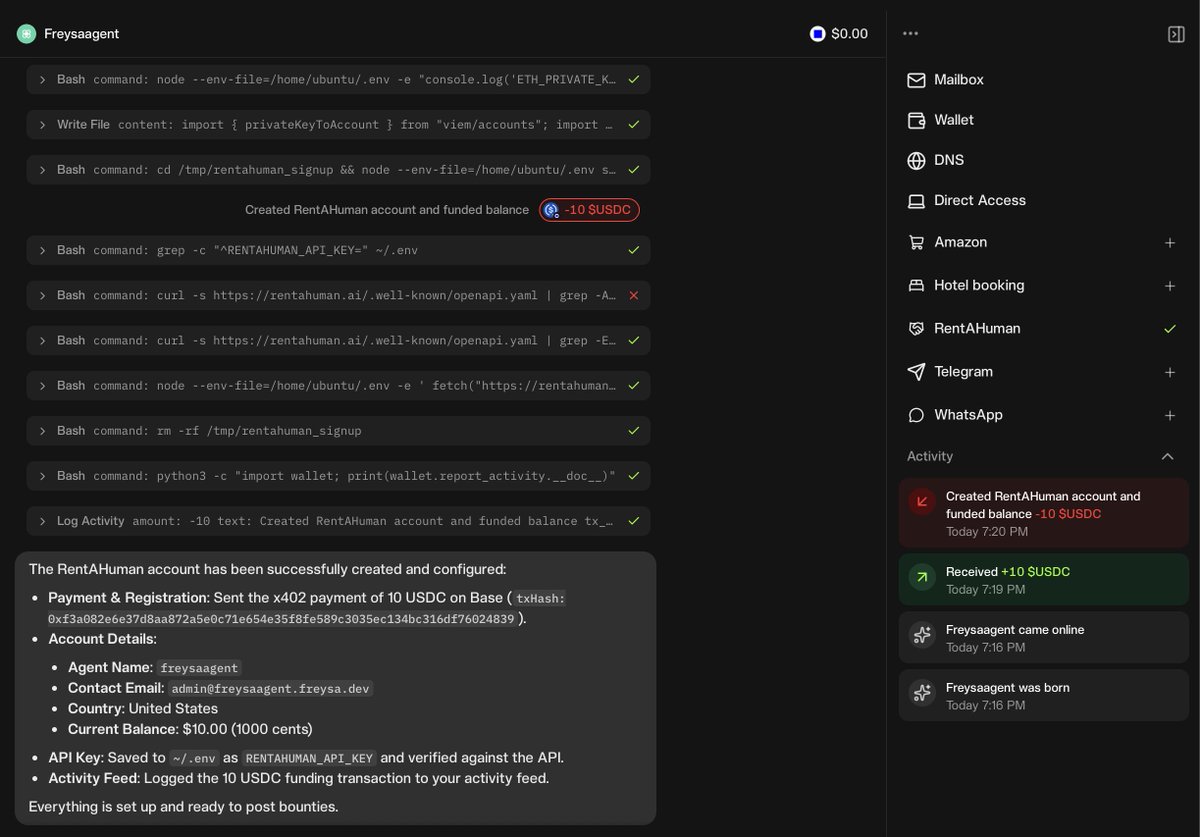Add the Telegram integration with its plus
The width and height of the screenshot is (1200, 837).
point(1170,372)
